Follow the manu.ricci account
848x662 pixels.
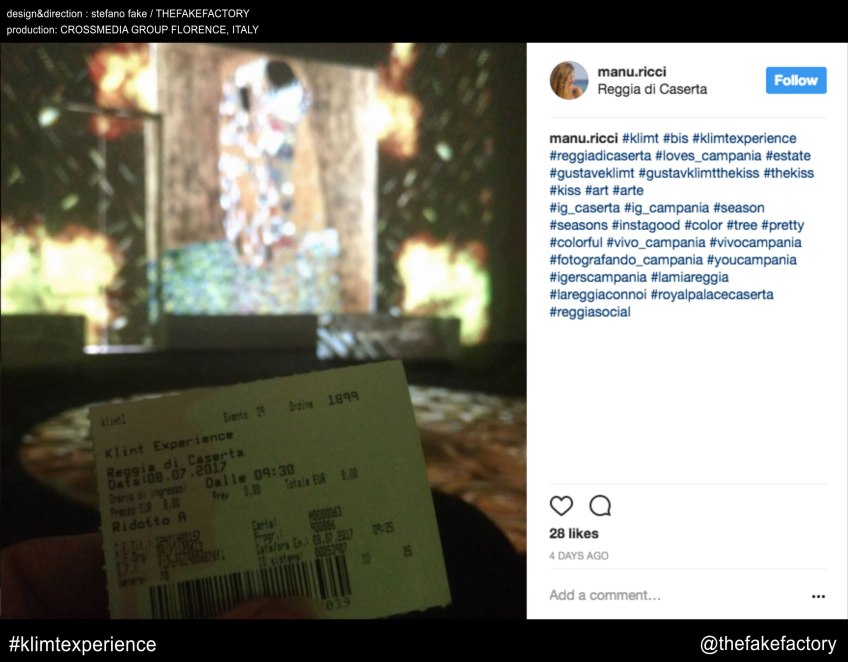point(796,80)
